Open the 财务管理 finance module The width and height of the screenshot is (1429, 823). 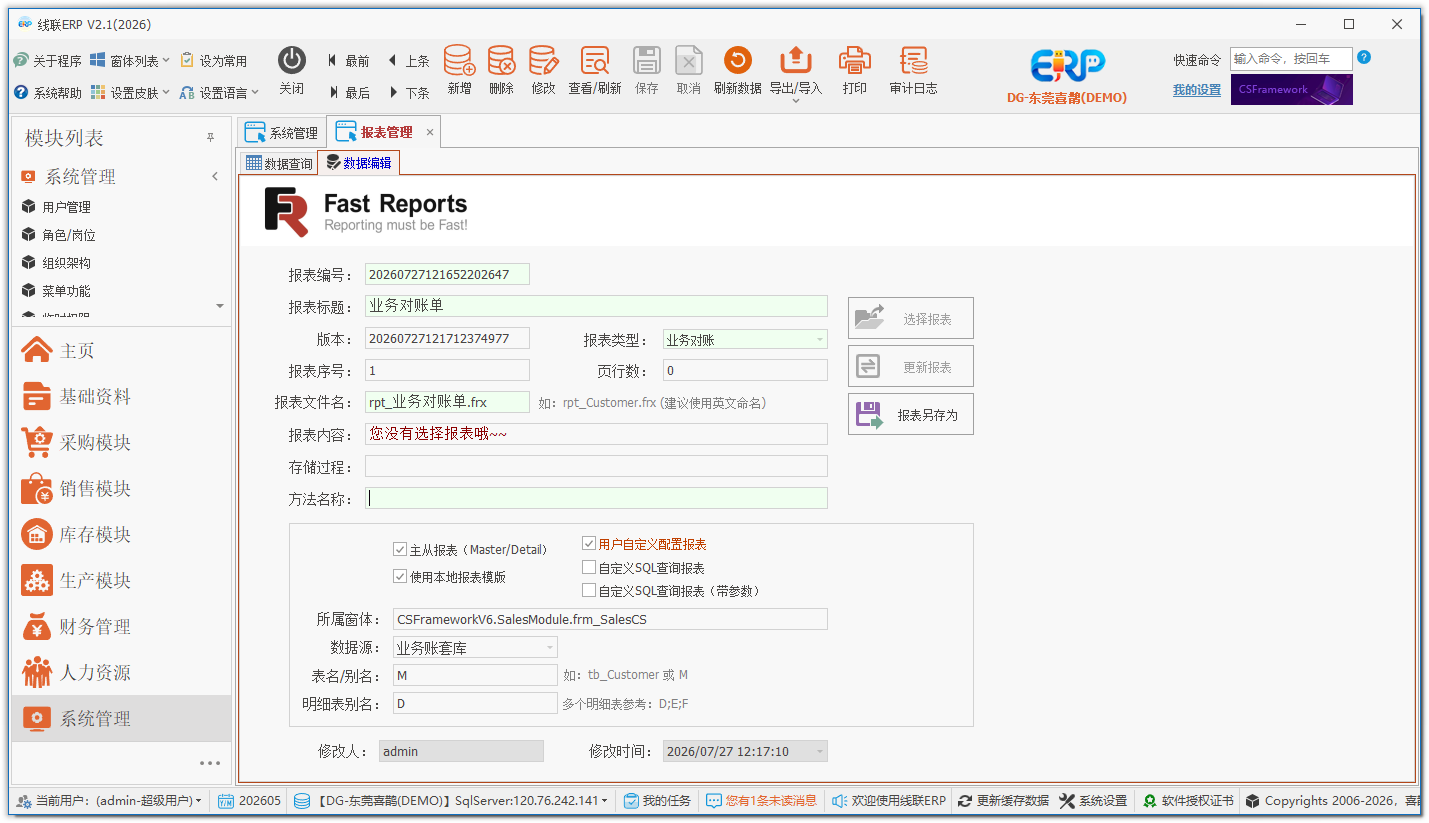click(x=121, y=626)
